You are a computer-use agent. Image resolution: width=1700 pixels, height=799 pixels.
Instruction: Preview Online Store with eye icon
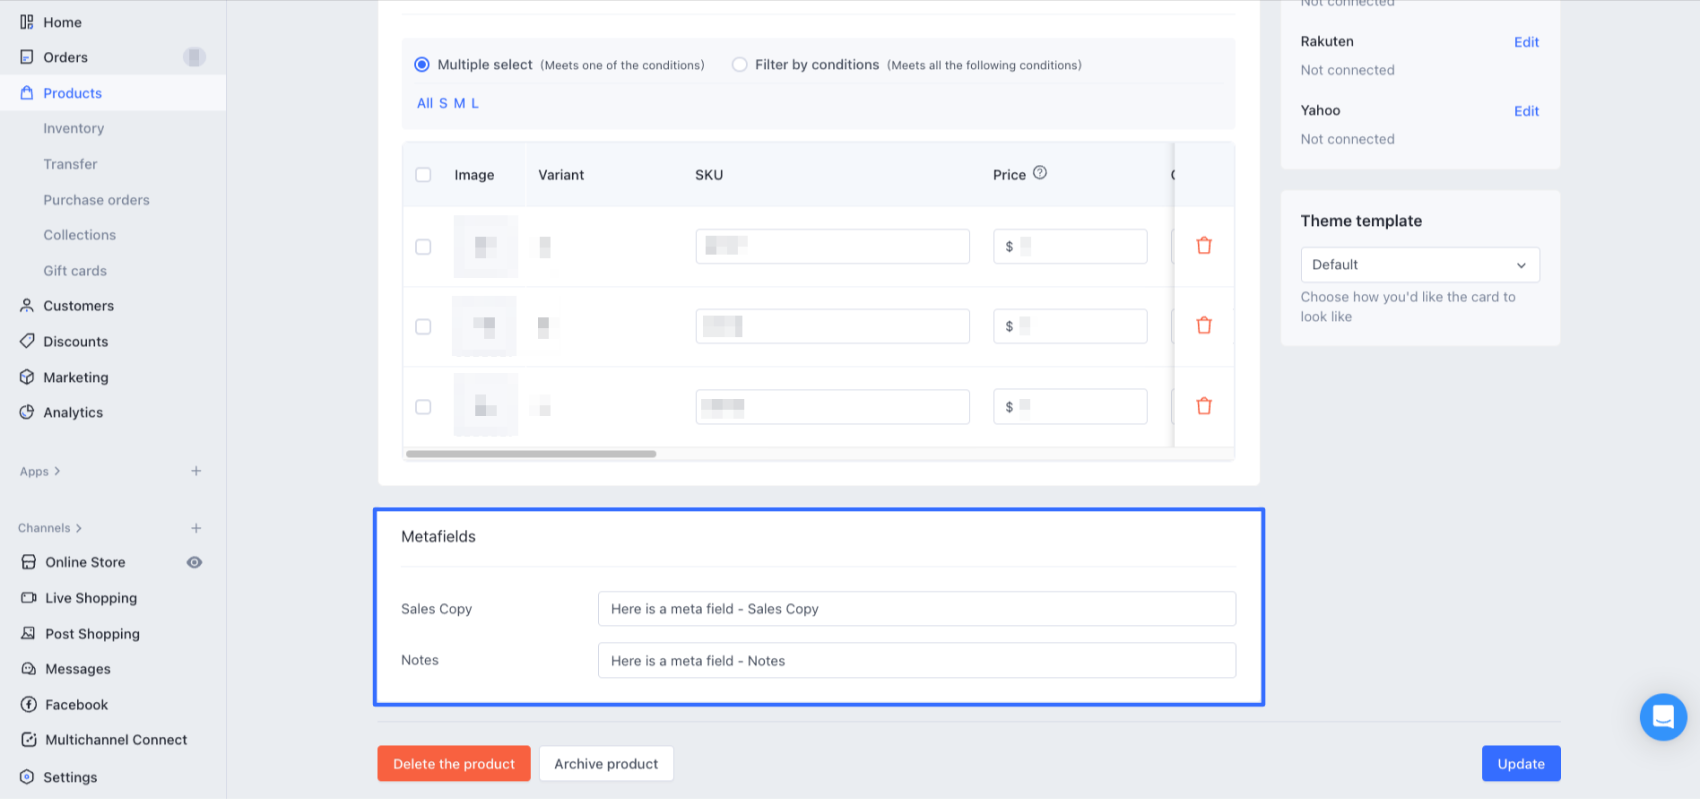tap(195, 562)
